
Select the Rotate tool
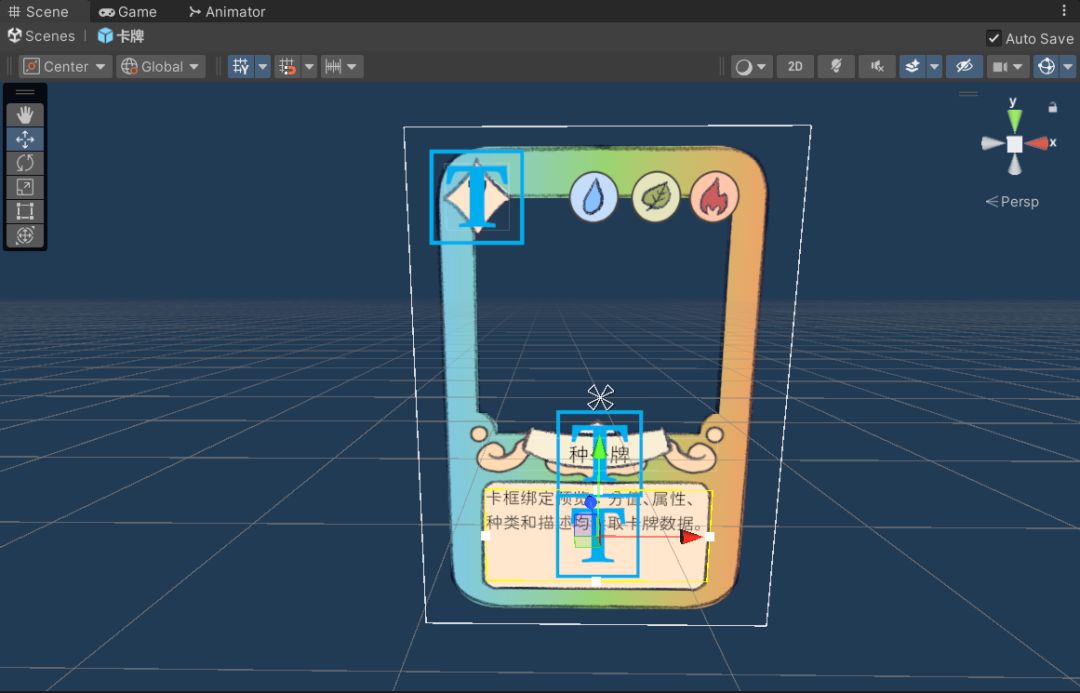pyautogui.click(x=25, y=163)
